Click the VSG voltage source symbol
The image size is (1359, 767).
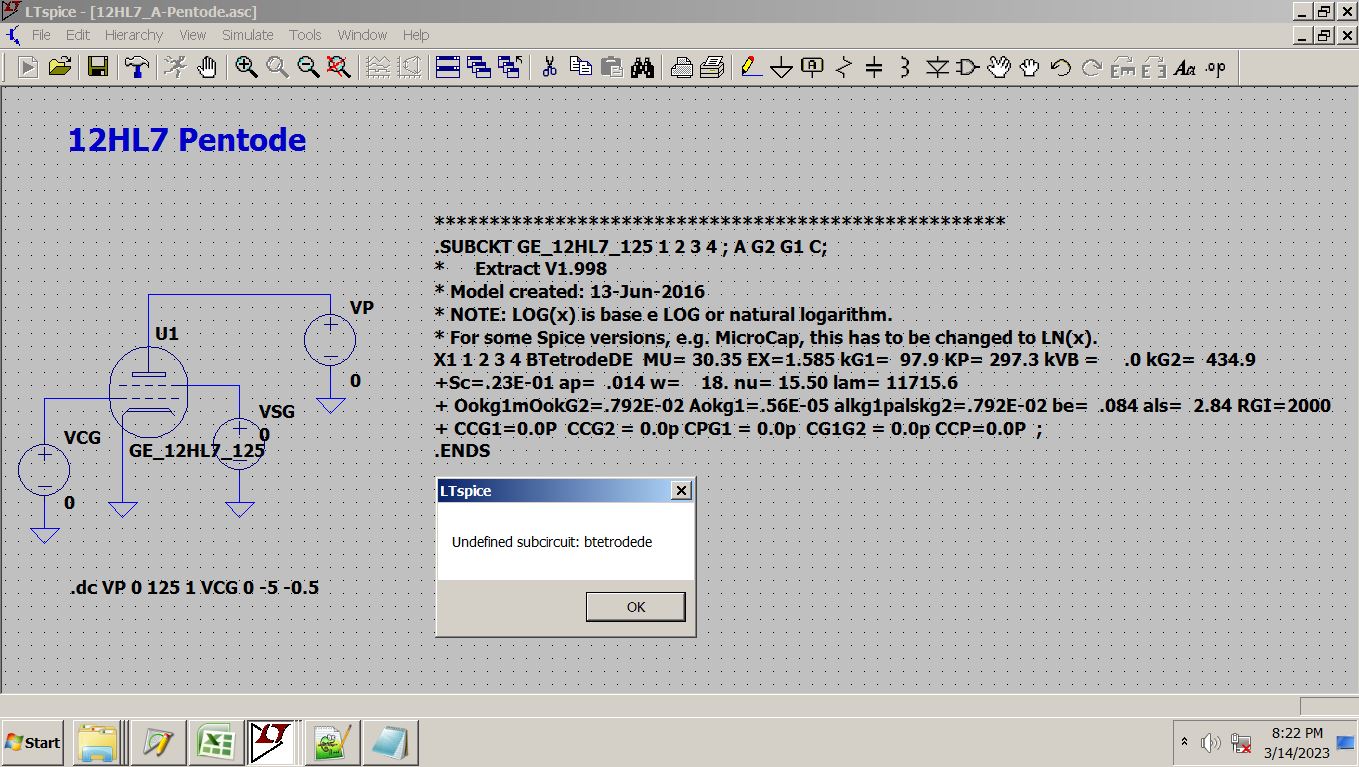[x=240, y=444]
